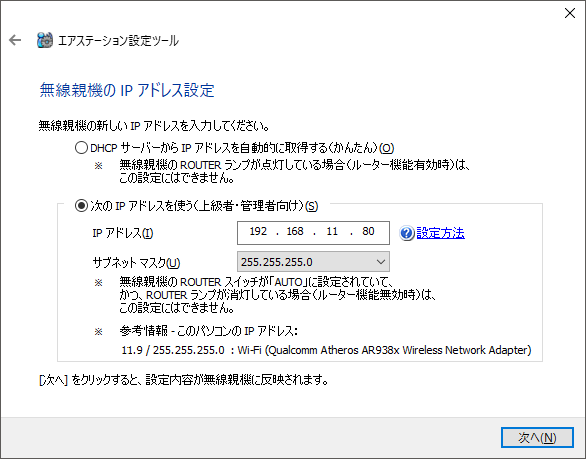
Task: Click the エアステーション設定ツール title text
Action: 118,40
